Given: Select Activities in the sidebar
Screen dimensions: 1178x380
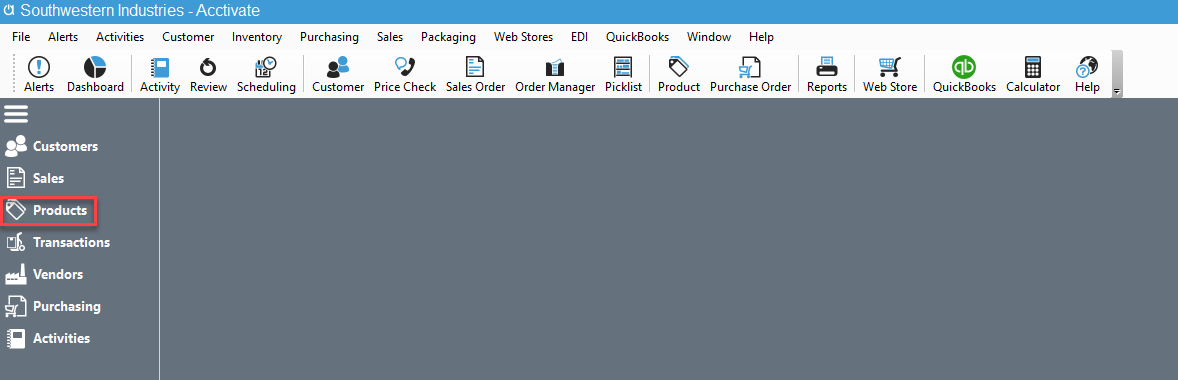Looking at the screenshot, I should [x=47, y=339].
